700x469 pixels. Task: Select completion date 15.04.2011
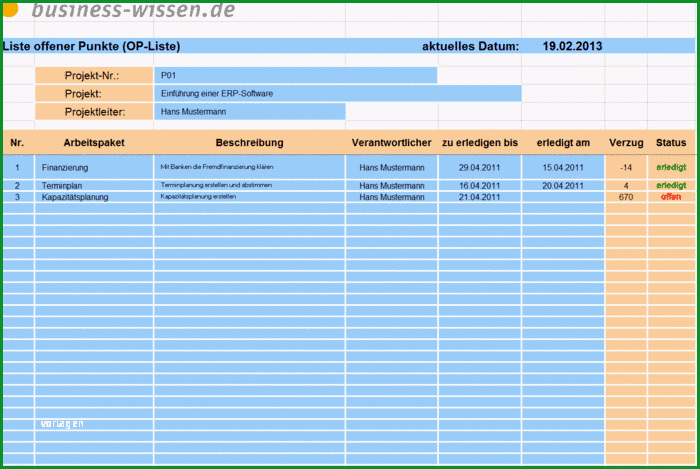point(563,167)
